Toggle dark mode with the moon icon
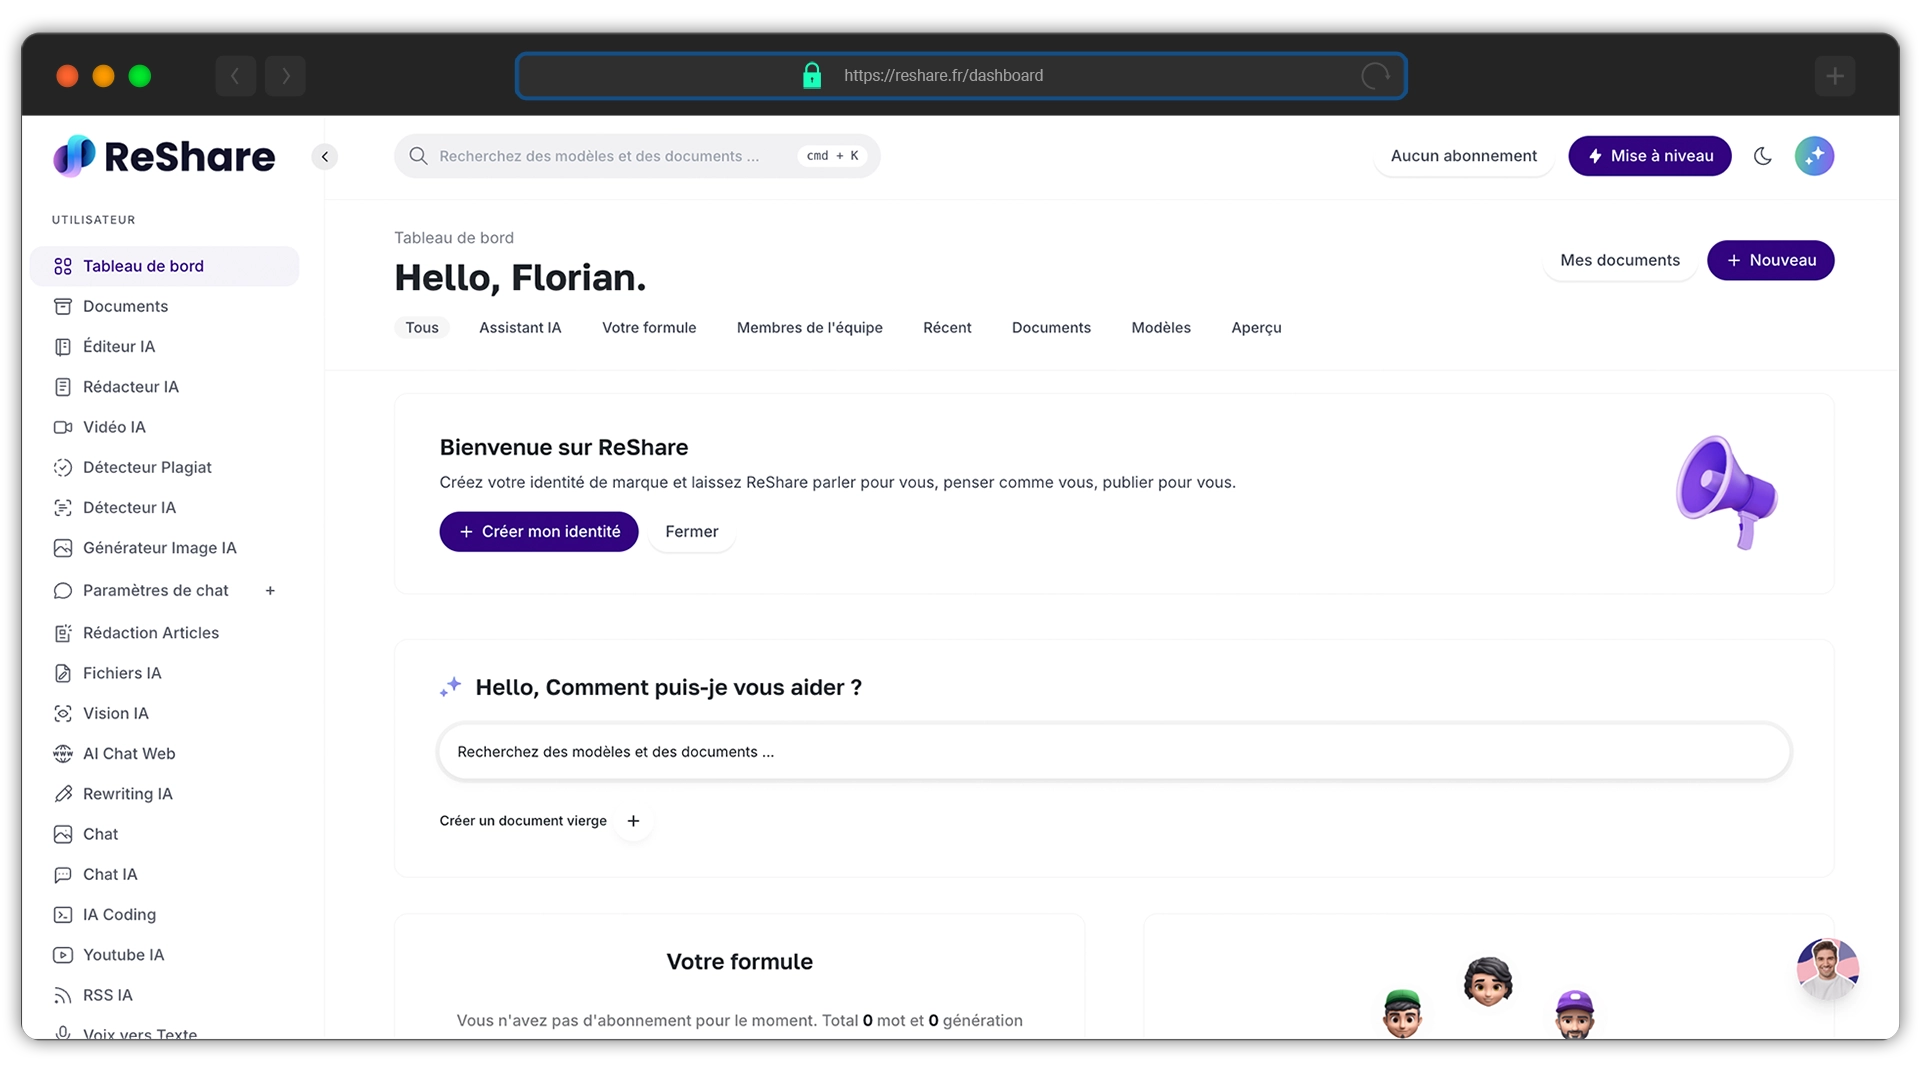Screen dimensions: 1920x1068 pos(1763,156)
